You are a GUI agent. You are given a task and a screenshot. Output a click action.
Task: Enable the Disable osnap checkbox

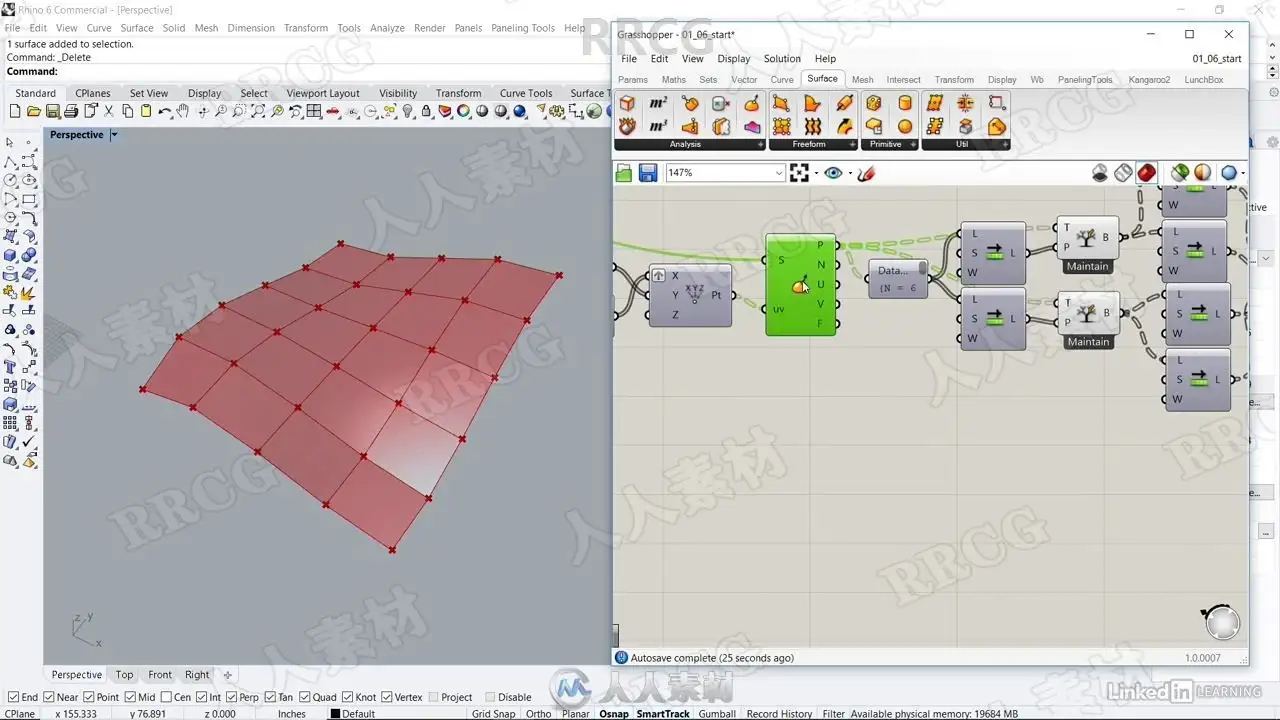[490, 697]
